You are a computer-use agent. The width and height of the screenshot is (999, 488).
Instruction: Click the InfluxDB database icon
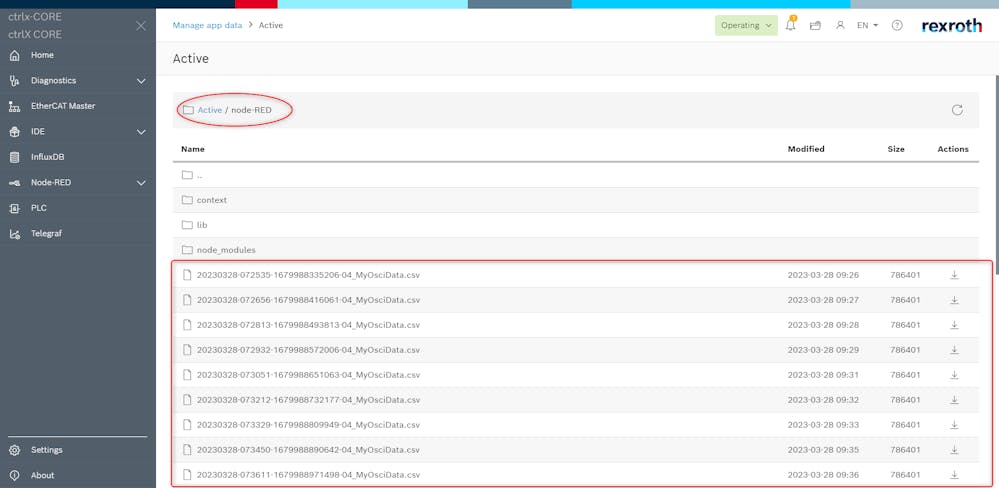point(15,157)
